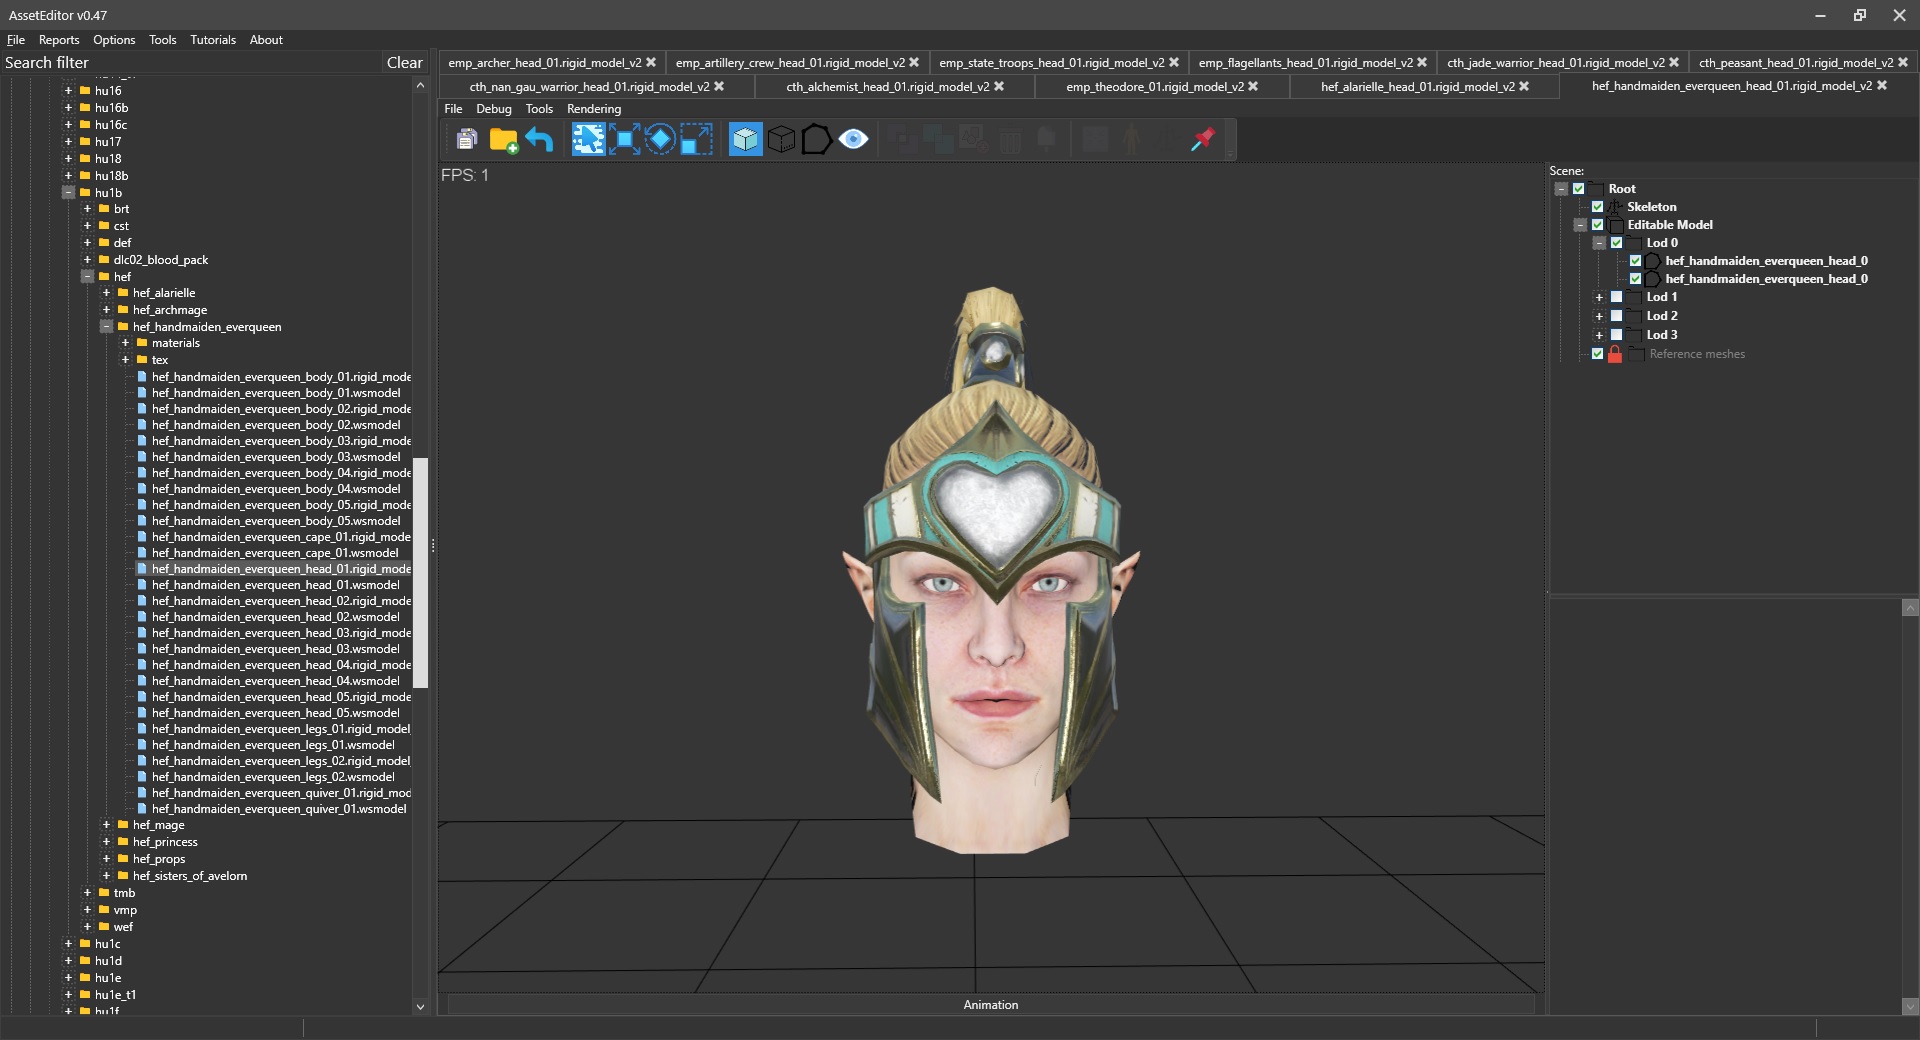Viewport: 1920px width, 1040px height.
Task: Click the folder with green plus icon
Action: coord(503,140)
